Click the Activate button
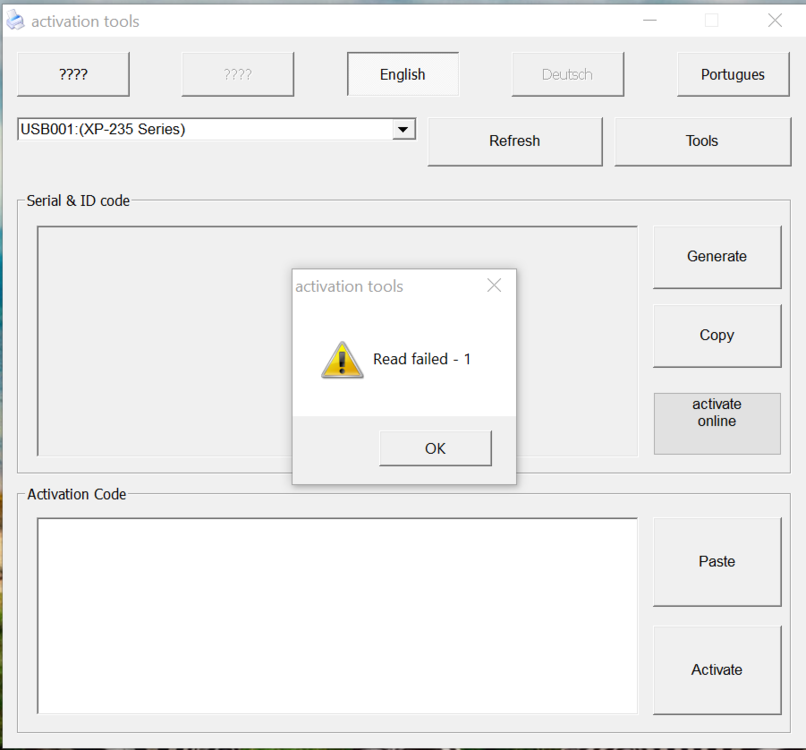 point(716,670)
